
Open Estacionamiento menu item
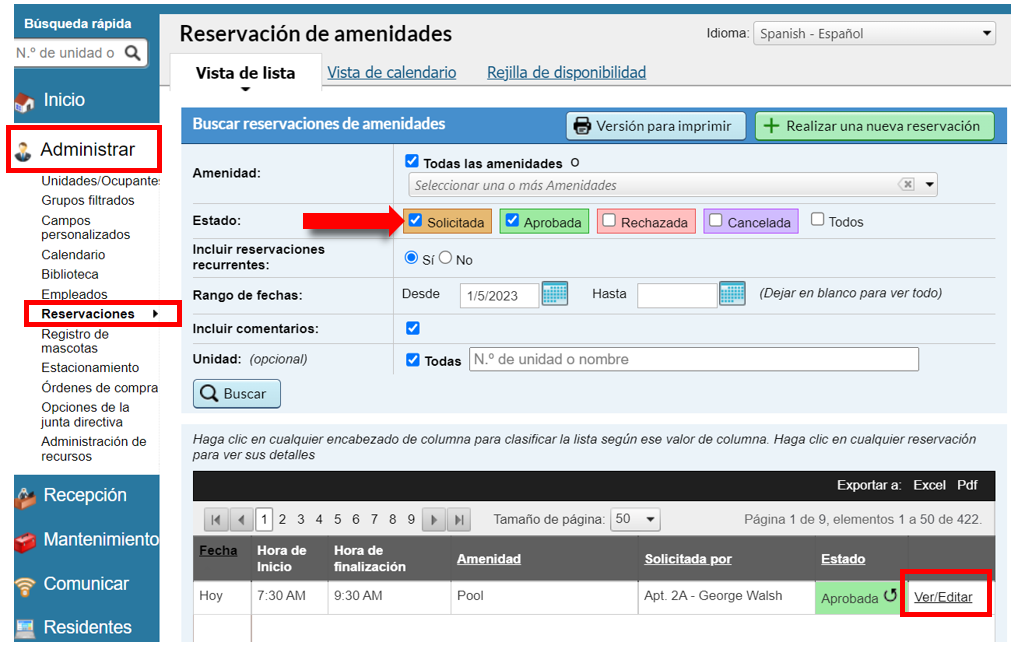pyautogui.click(x=90, y=367)
